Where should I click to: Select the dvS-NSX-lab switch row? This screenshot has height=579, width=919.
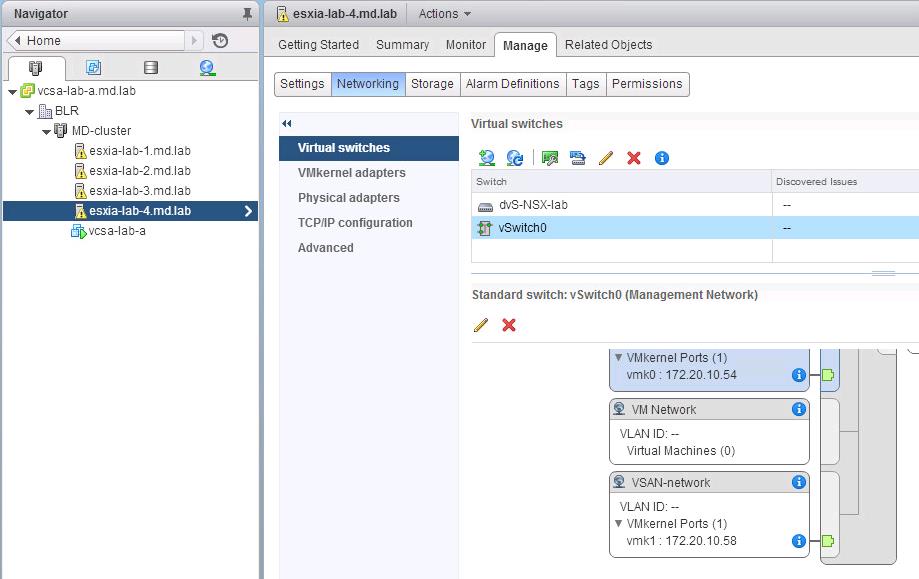pyautogui.click(x=620, y=205)
